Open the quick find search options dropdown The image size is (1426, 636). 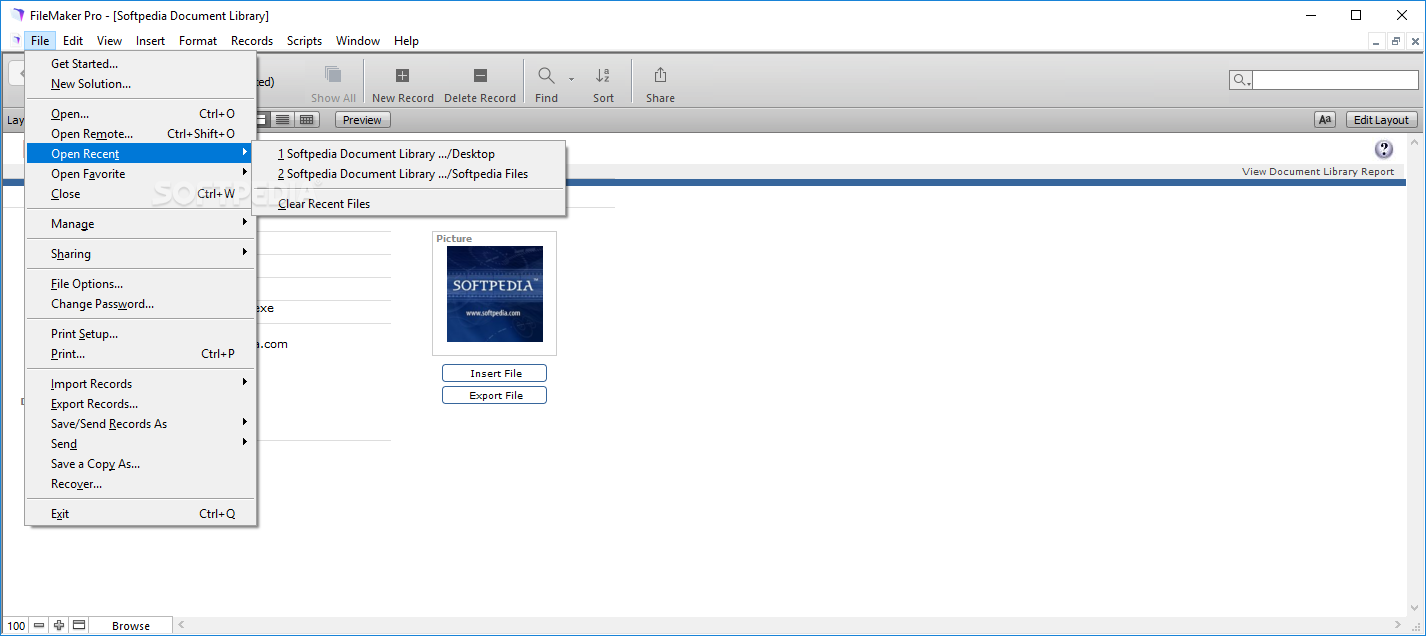click(1241, 80)
